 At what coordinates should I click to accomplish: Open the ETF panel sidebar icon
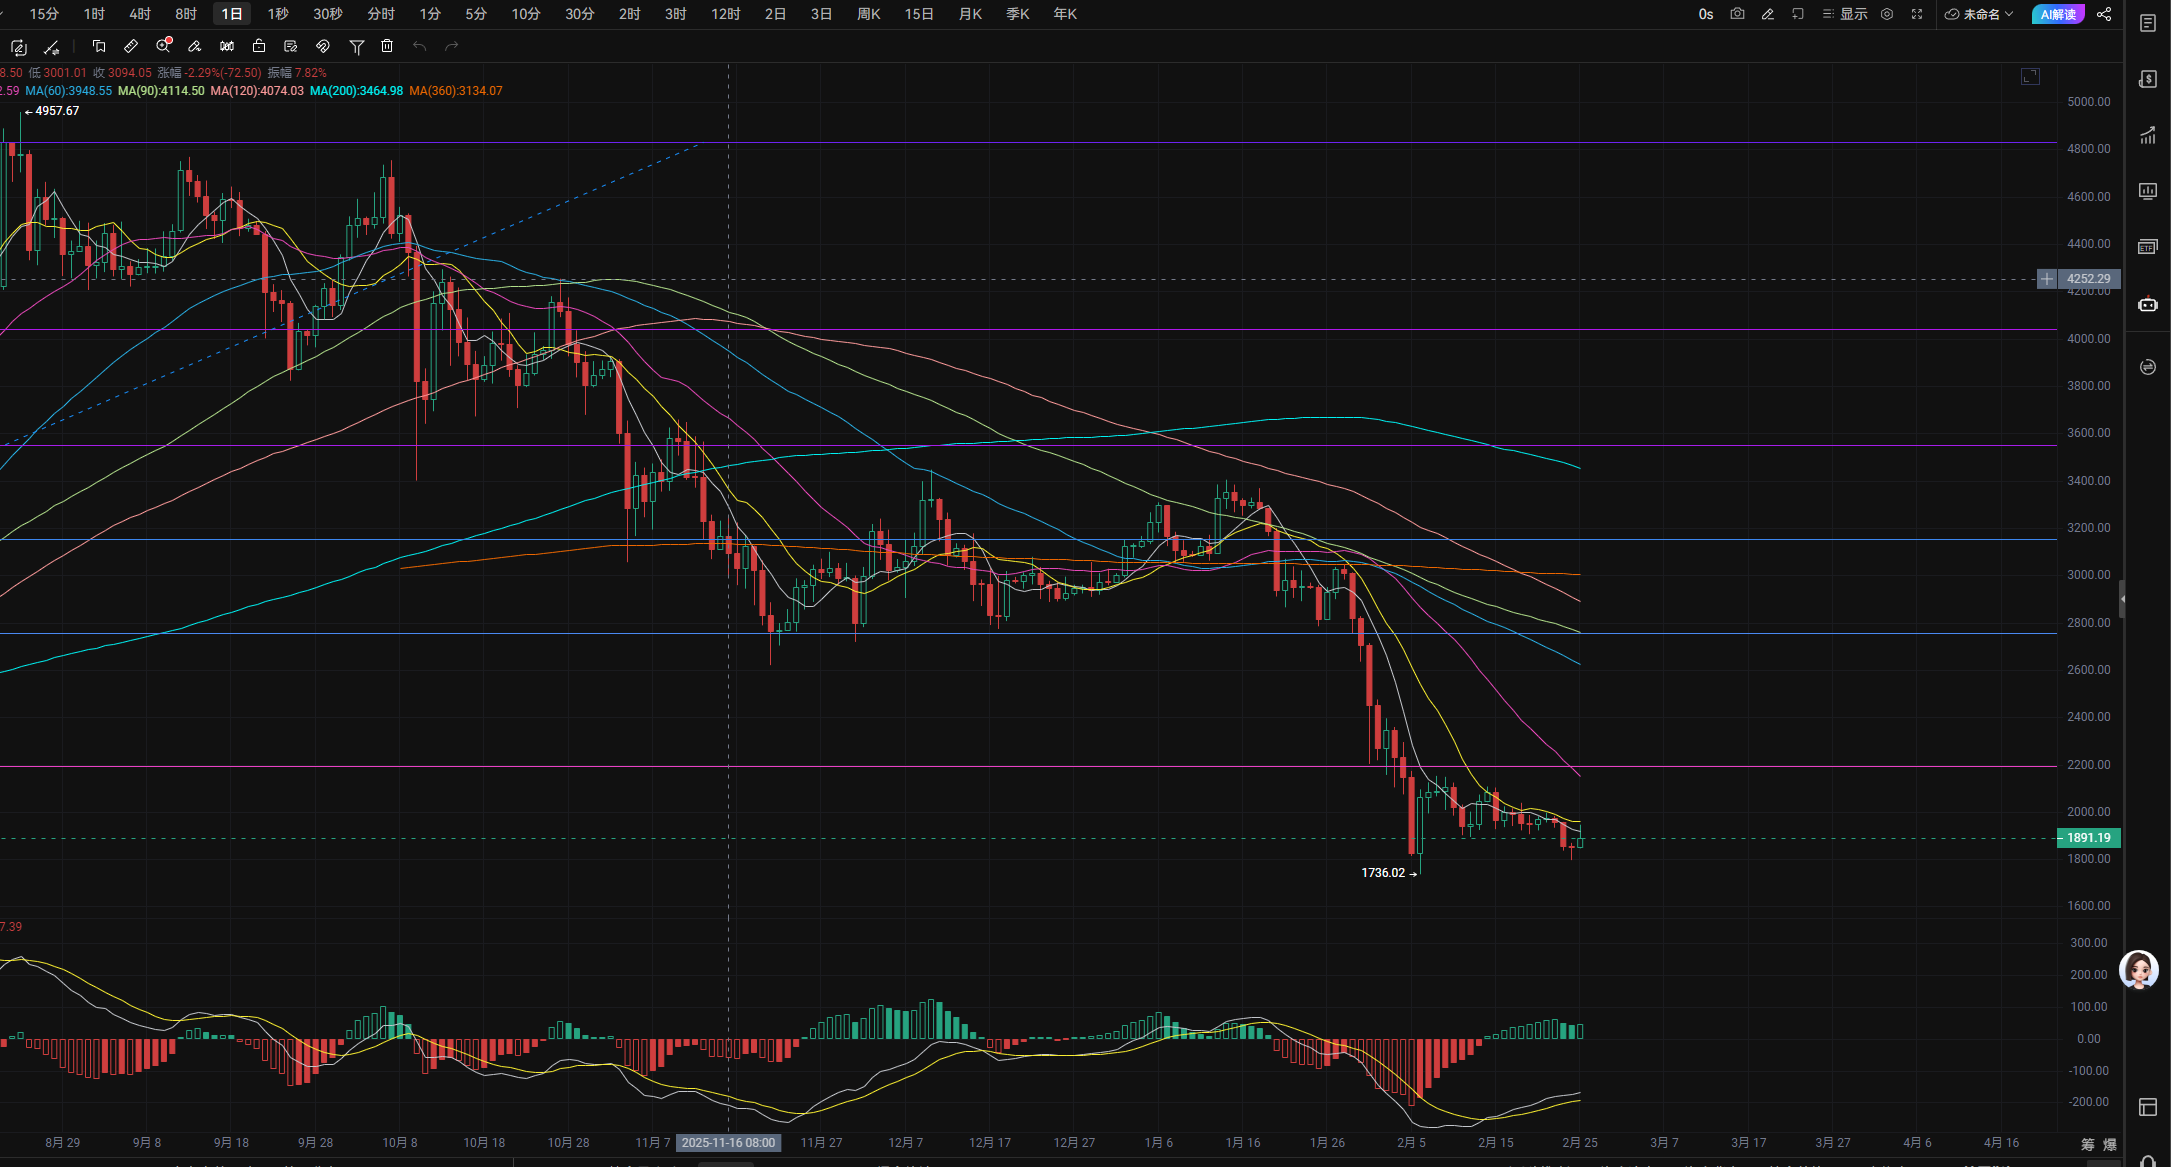2147,246
